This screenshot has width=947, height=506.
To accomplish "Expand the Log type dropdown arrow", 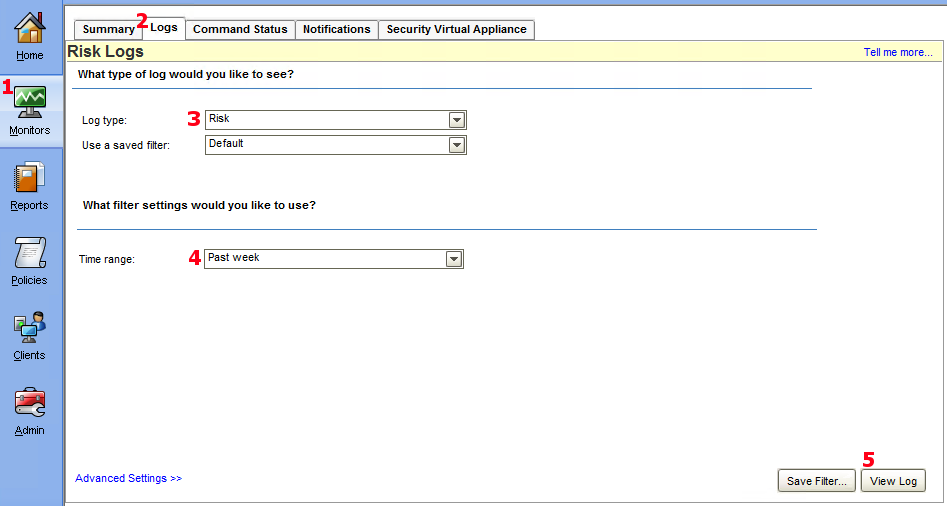I will (x=456, y=120).
